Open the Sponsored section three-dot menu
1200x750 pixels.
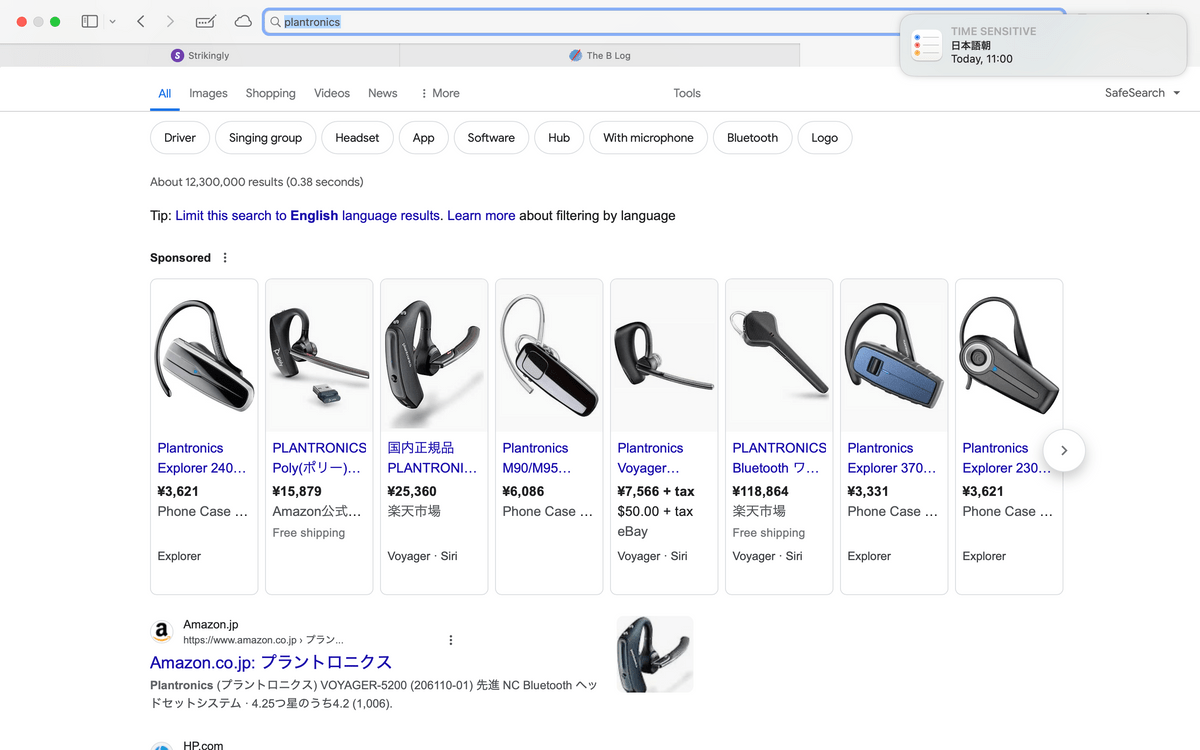pos(225,258)
